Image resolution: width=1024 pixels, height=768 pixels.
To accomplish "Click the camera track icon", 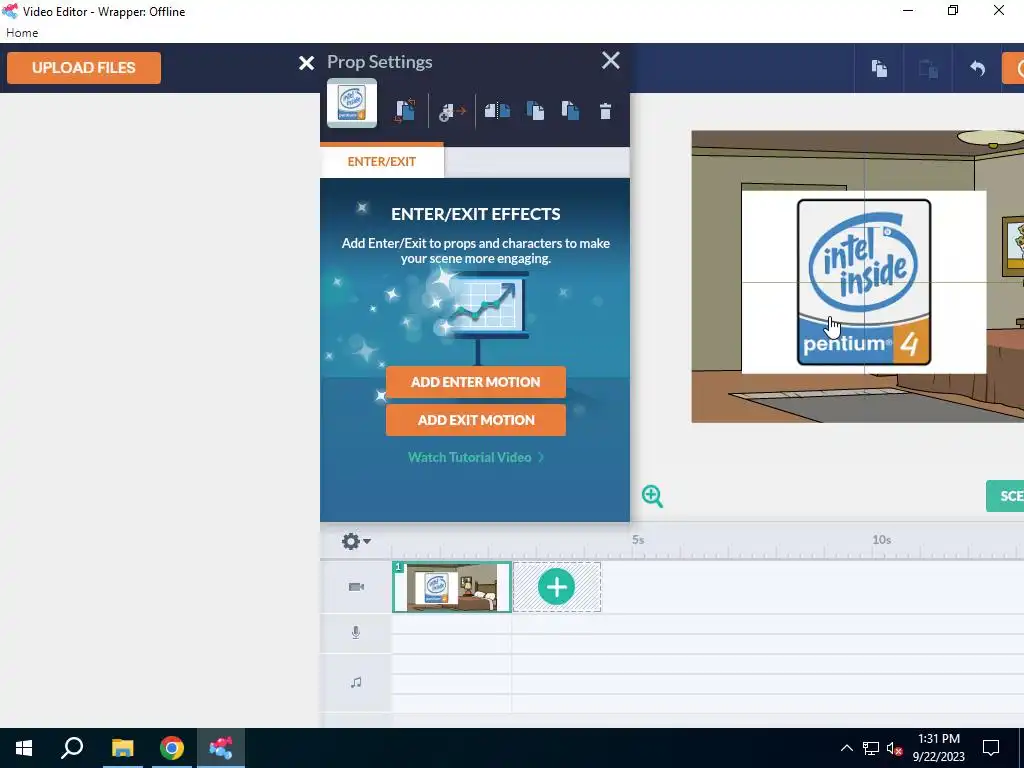I will 356,587.
